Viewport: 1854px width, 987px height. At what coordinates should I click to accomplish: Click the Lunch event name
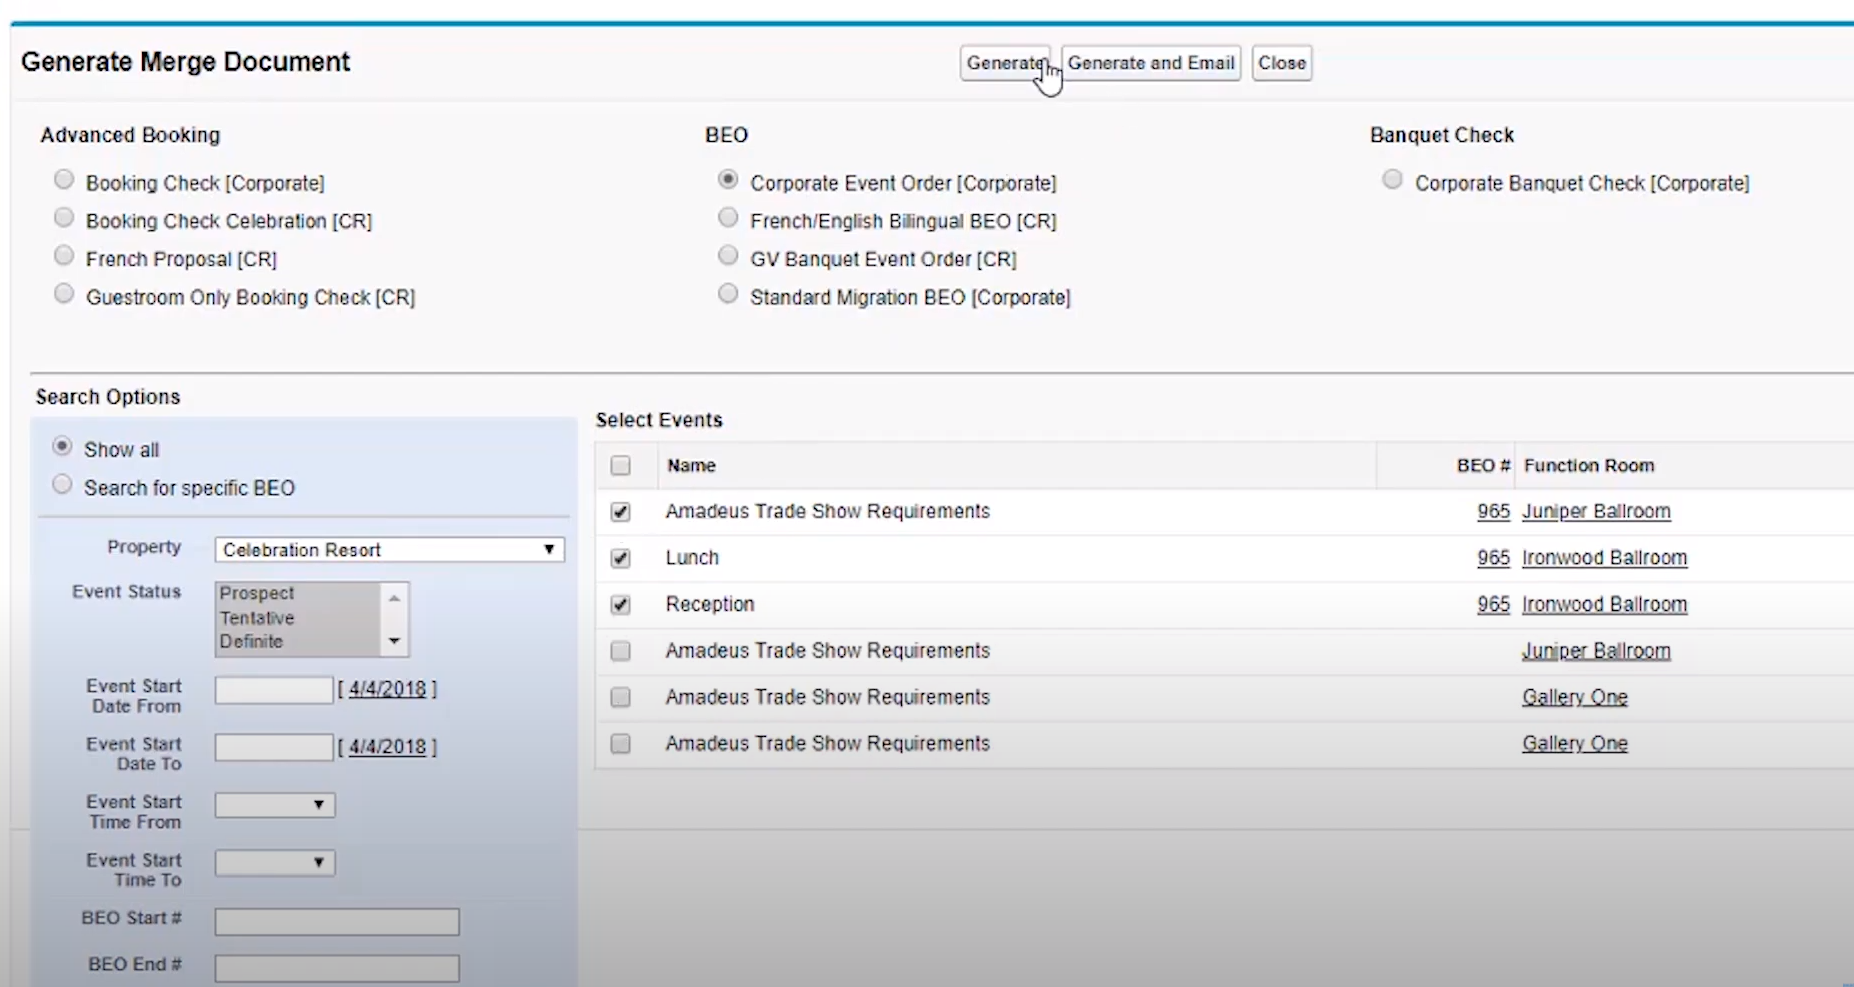692,558
